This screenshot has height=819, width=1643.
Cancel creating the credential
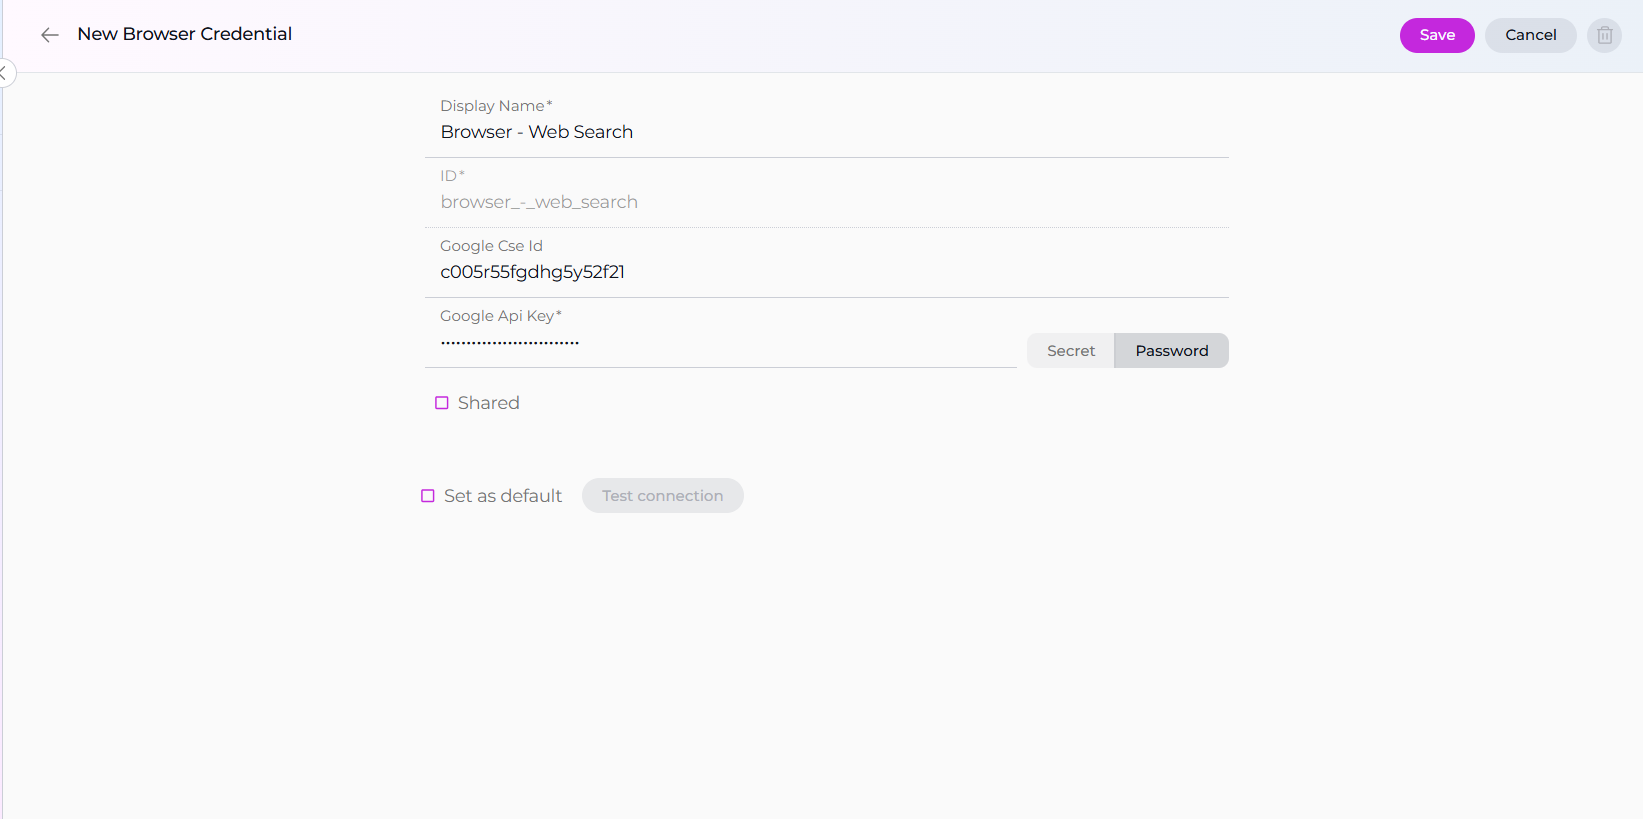click(x=1530, y=35)
